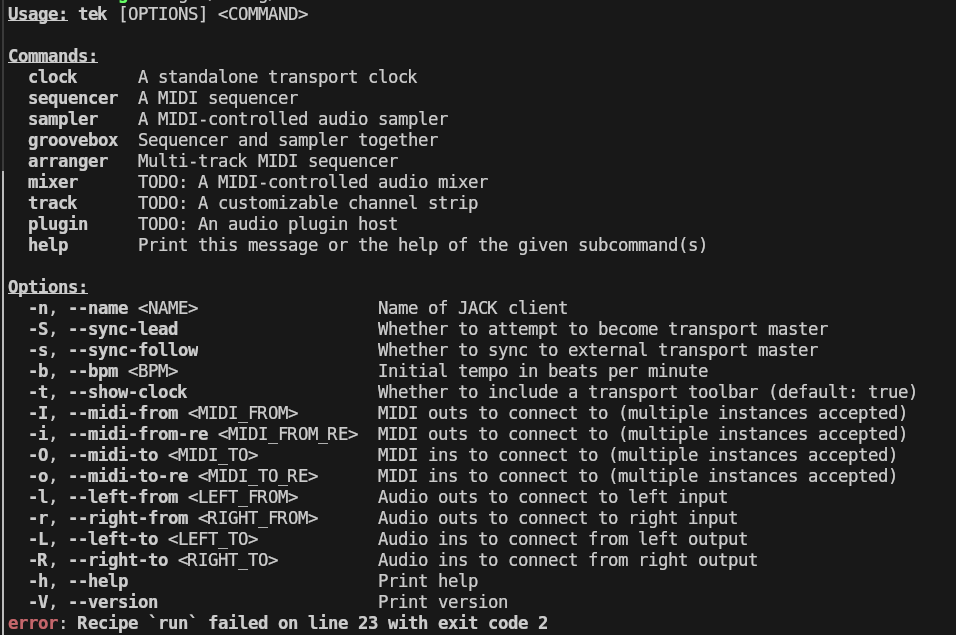Click the 'plugin' command name

pyautogui.click(x=58, y=224)
